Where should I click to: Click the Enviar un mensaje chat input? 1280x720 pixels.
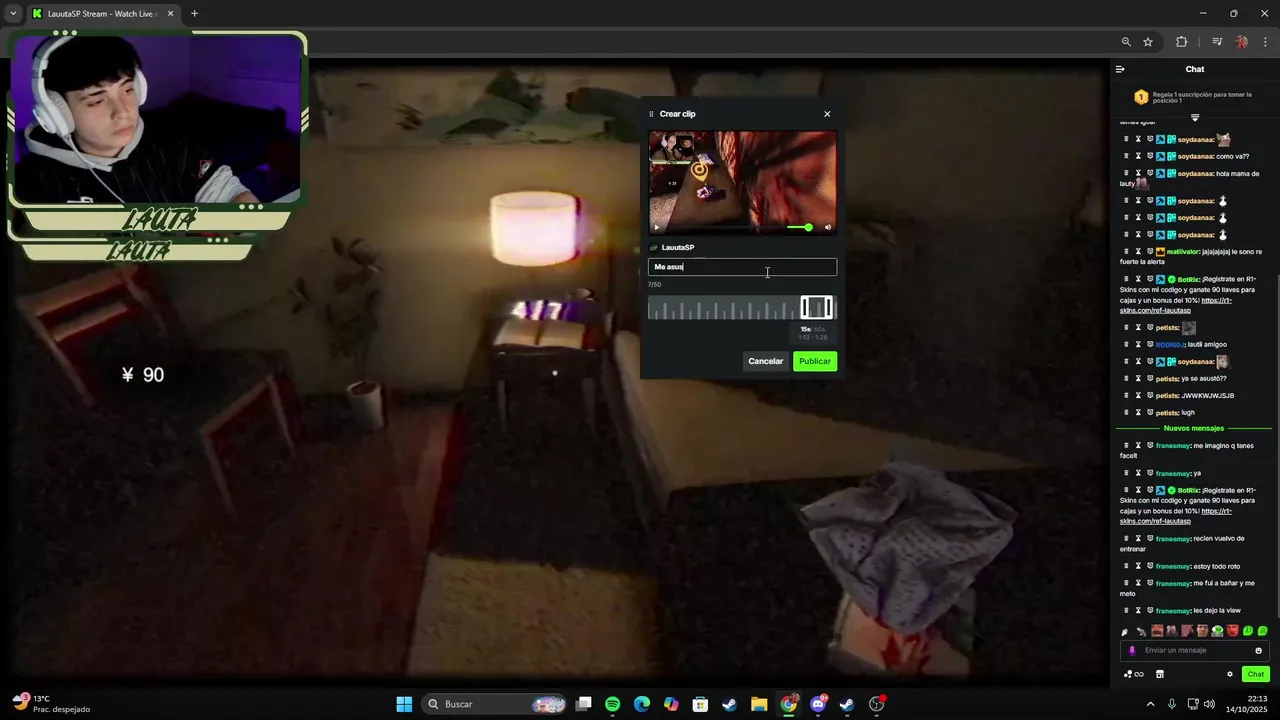(1196, 650)
